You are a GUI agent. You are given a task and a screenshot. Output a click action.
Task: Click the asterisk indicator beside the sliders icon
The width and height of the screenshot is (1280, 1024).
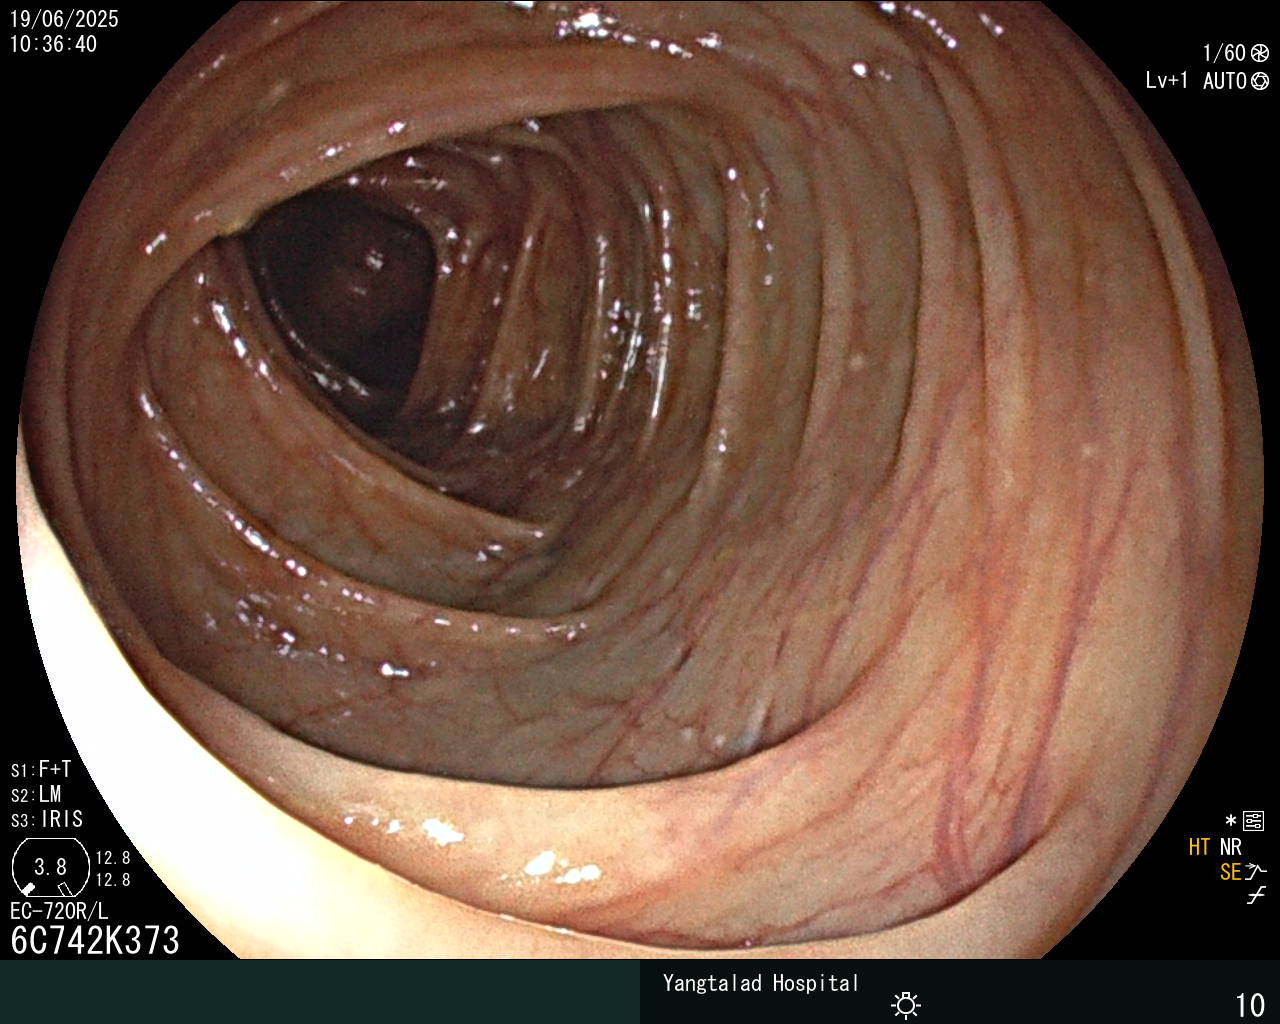[x=1231, y=821]
